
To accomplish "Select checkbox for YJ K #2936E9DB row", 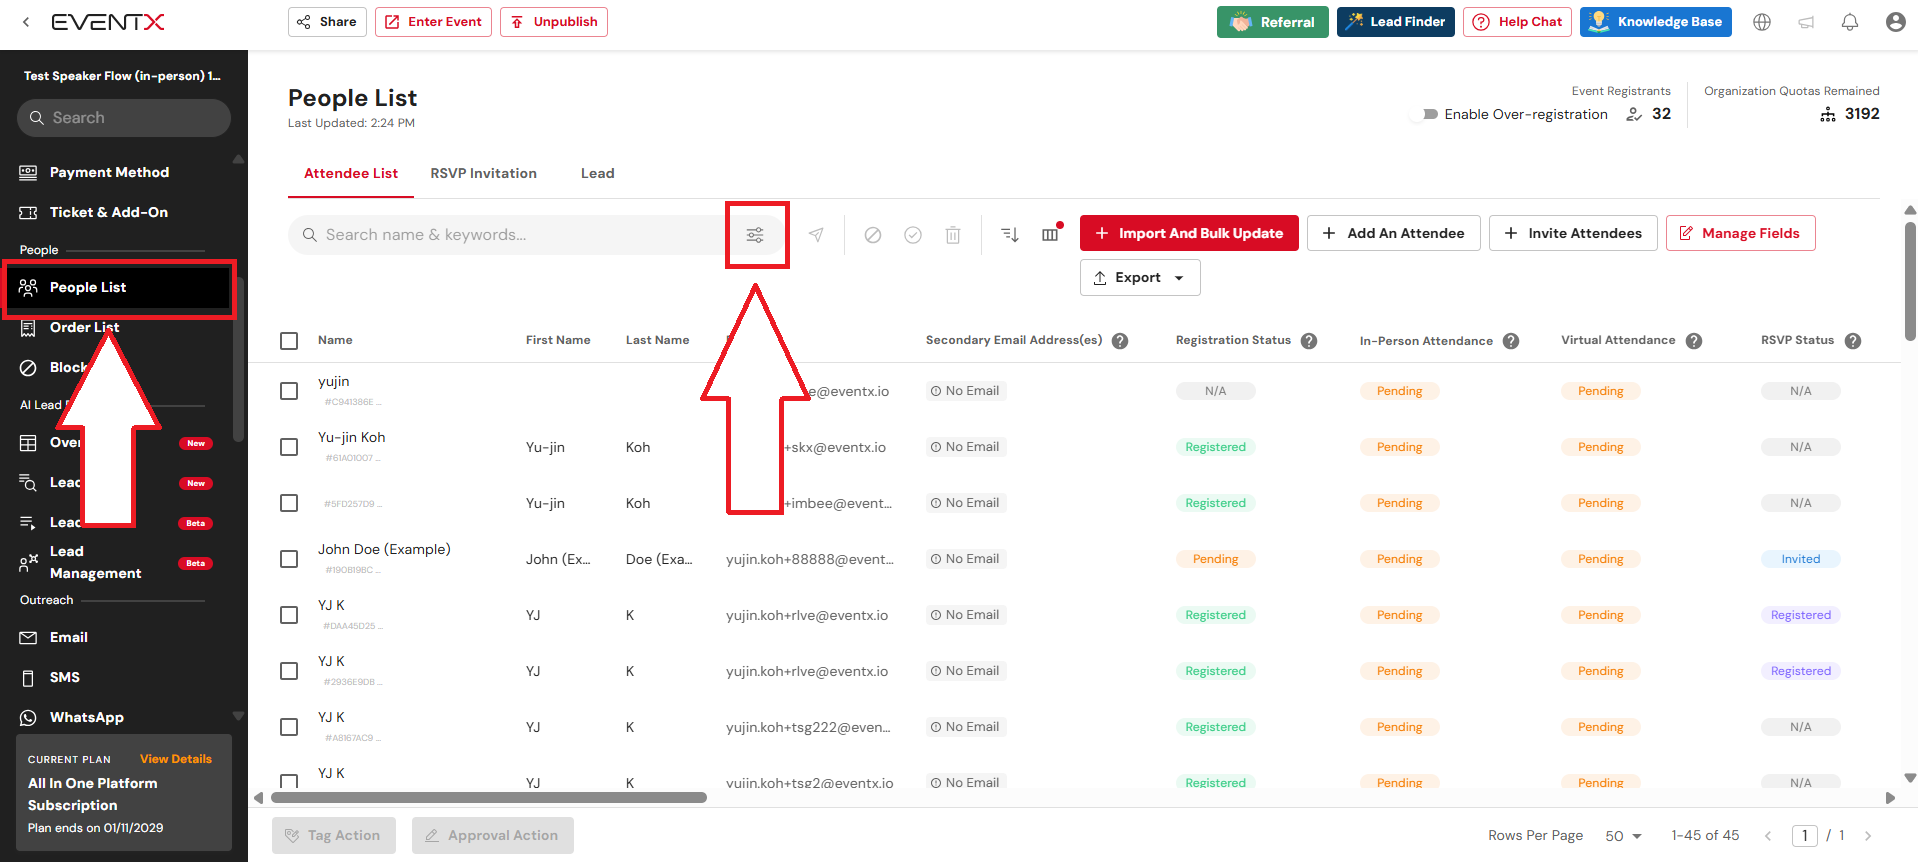I will tap(289, 671).
